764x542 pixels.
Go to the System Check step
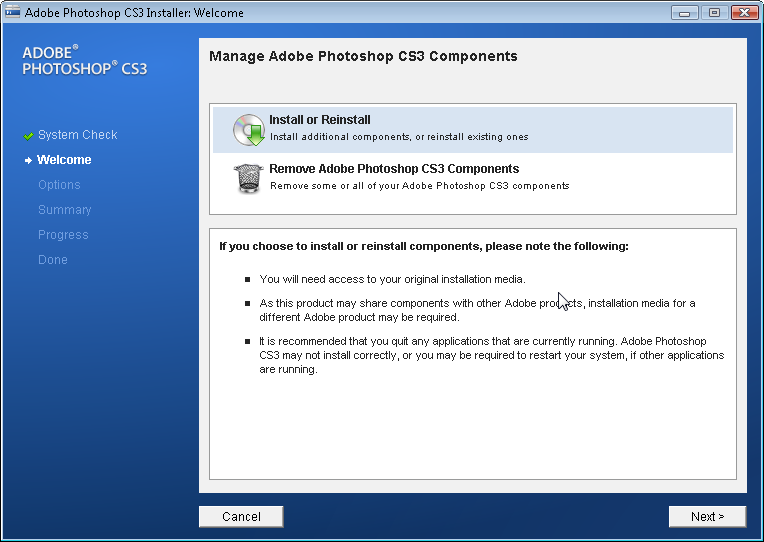coord(77,135)
